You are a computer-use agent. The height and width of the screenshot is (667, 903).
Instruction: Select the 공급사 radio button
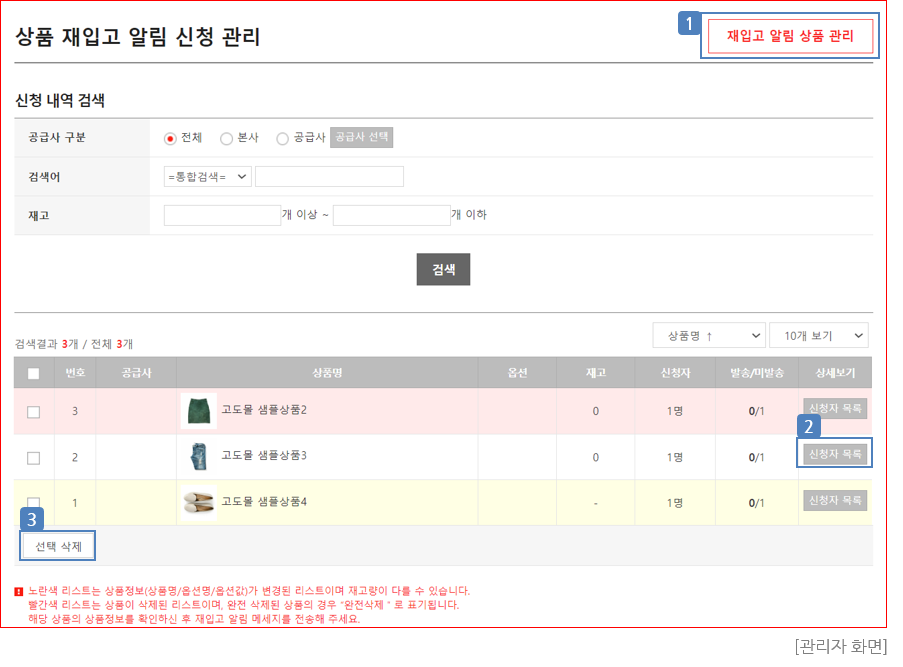point(283,138)
